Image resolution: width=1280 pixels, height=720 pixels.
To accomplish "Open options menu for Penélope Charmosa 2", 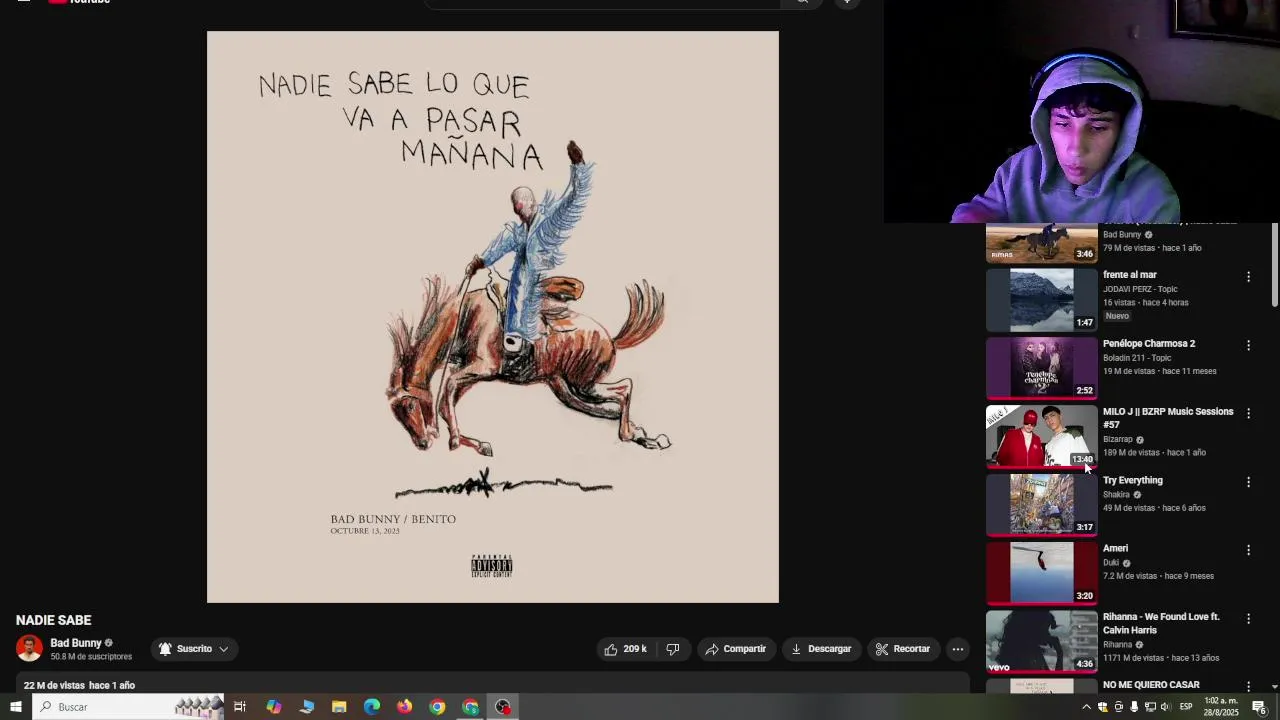I will (x=1248, y=345).
